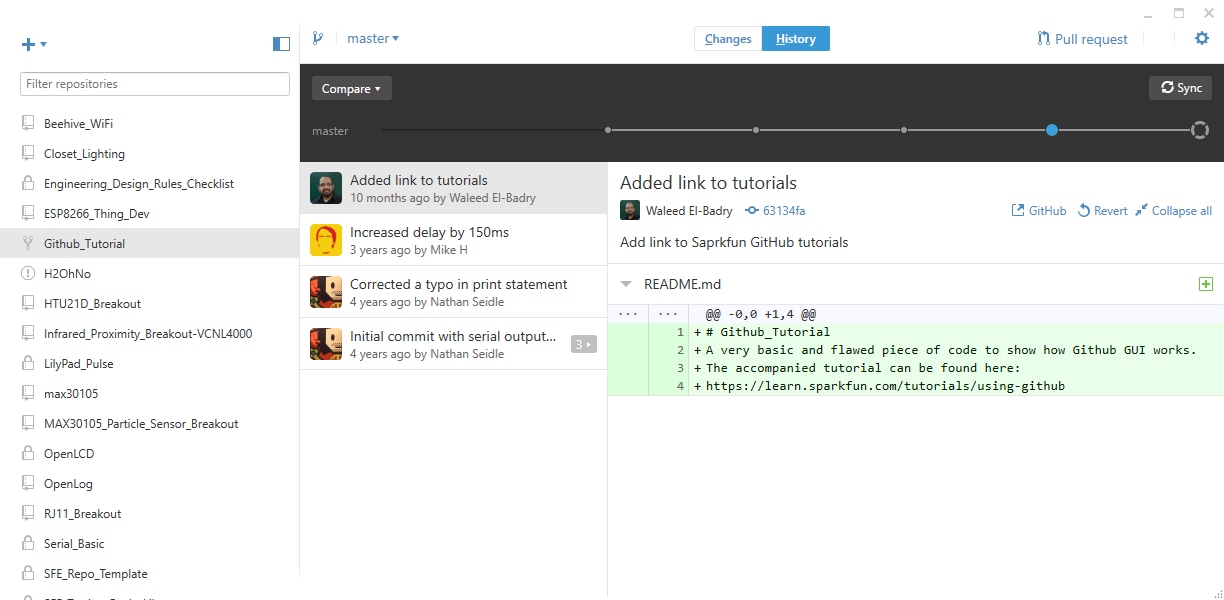1224x600 pixels.
Task: Open the settings gear menu
Action: (1202, 38)
